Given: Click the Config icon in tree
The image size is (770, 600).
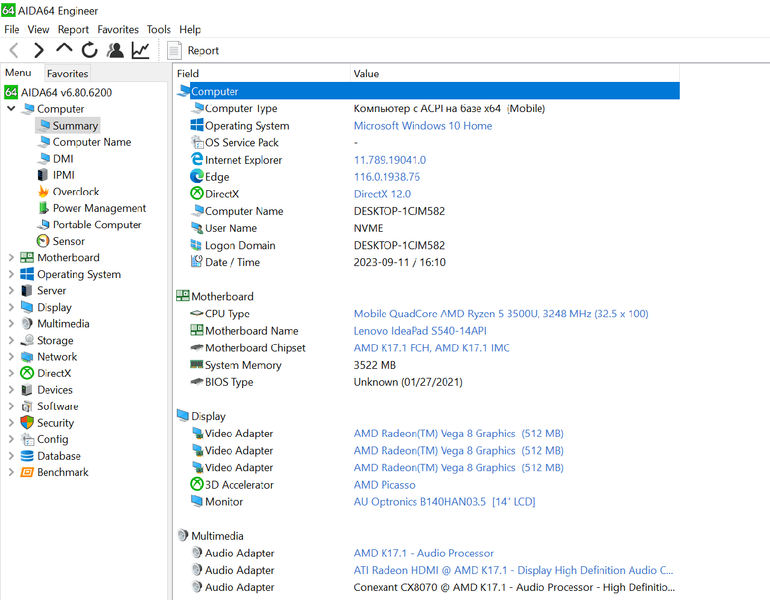Looking at the screenshot, I should [27, 439].
